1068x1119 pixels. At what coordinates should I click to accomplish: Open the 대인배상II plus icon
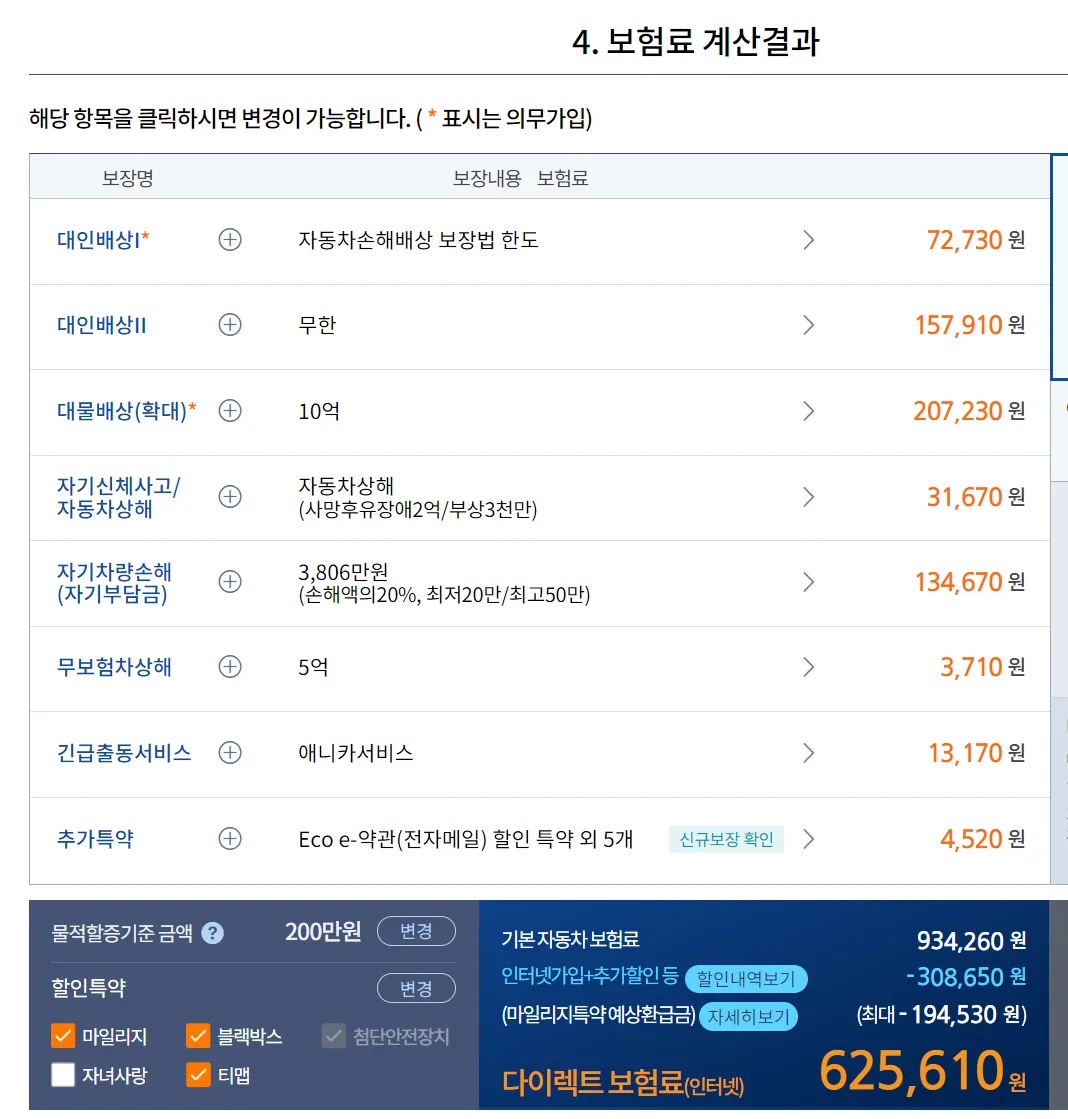coord(229,325)
